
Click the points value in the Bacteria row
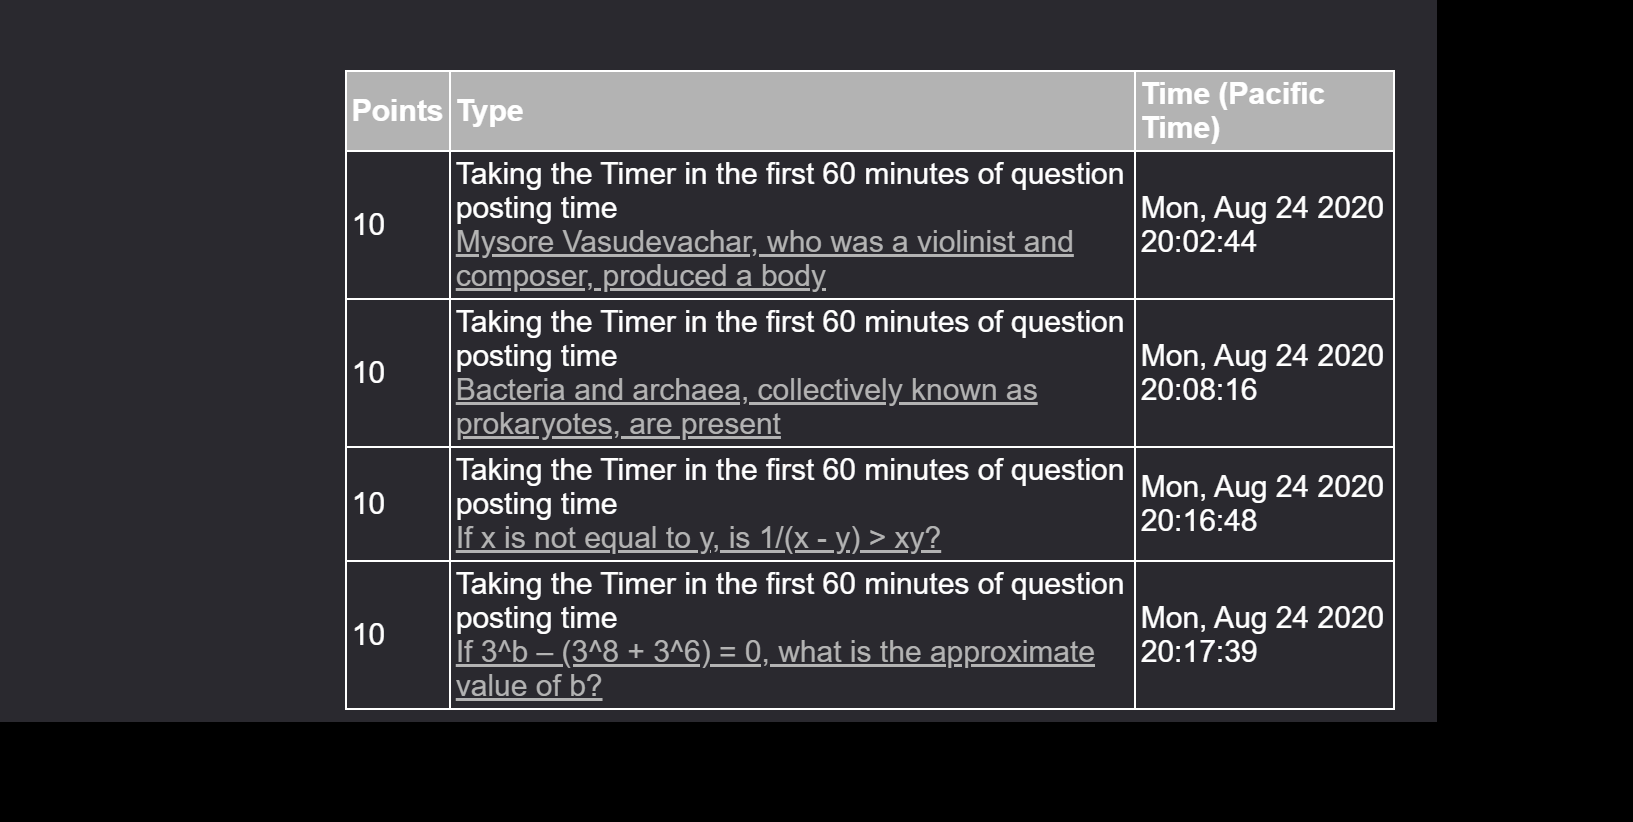369,373
